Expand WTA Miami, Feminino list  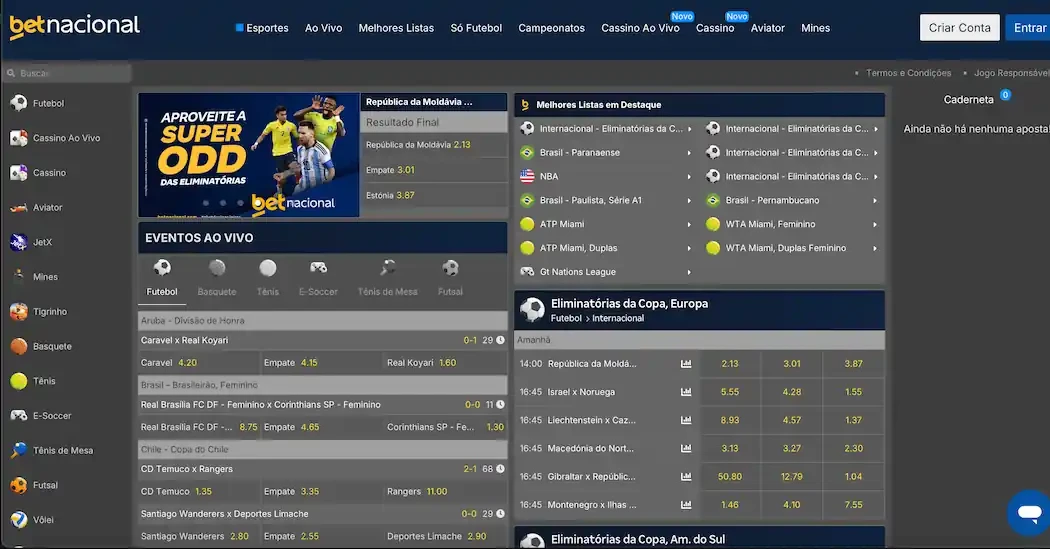point(875,225)
